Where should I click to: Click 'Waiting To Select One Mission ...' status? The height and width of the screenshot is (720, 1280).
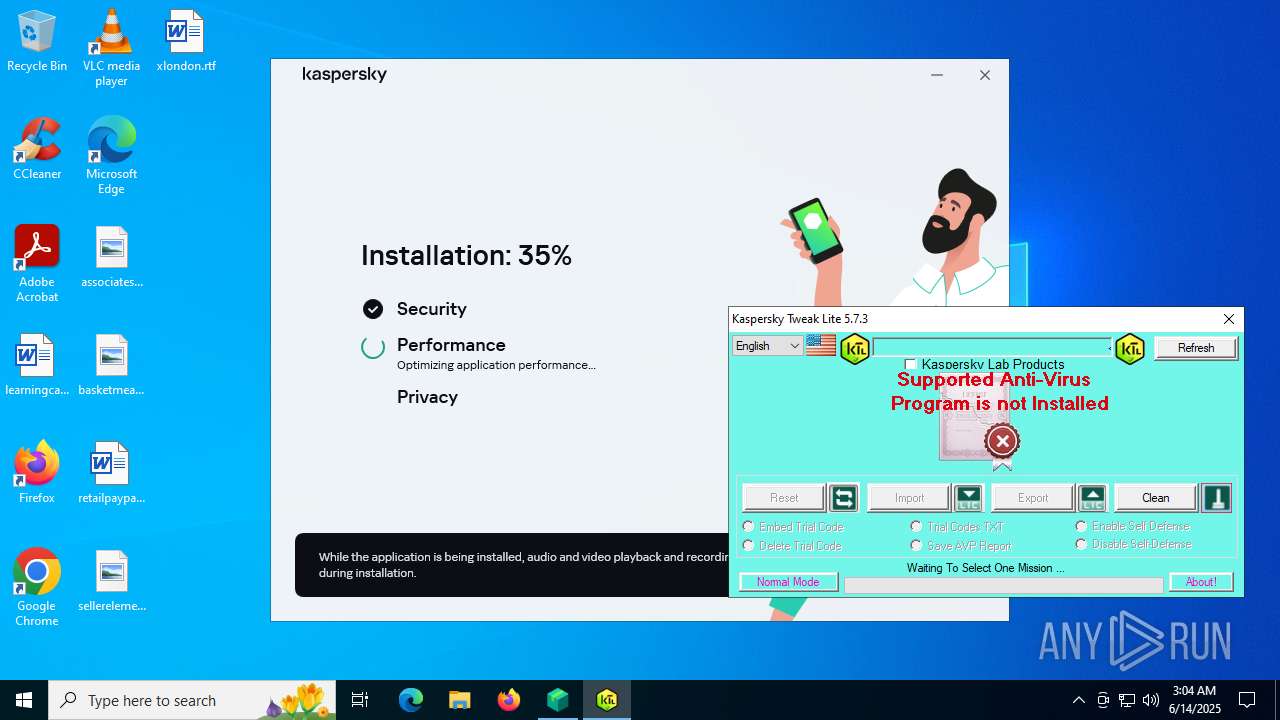[985, 568]
